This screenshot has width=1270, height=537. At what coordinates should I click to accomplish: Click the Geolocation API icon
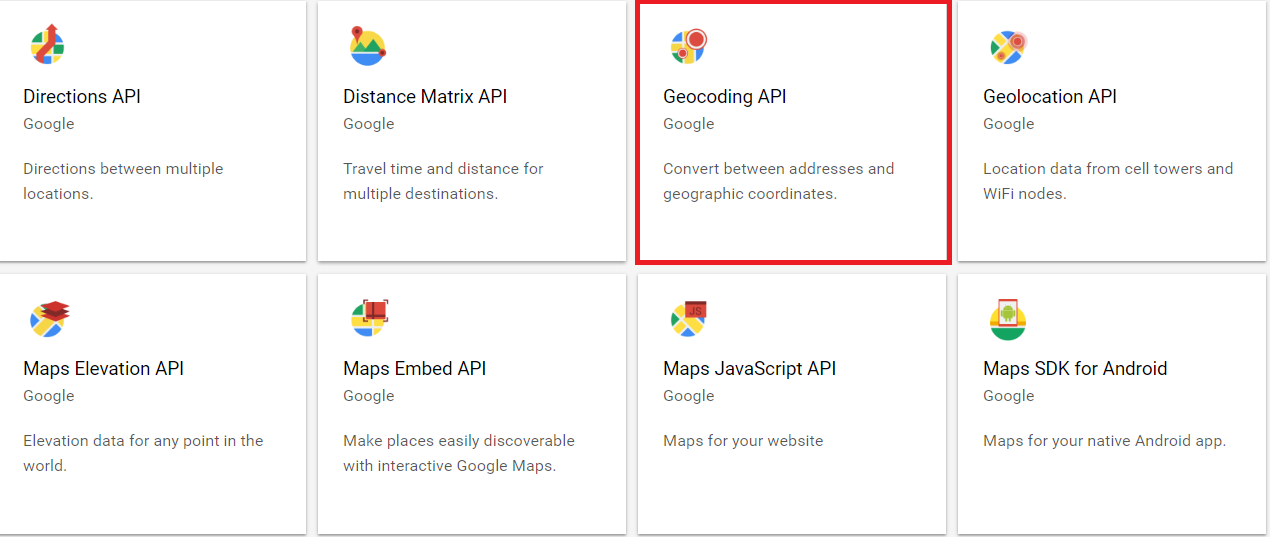(x=1008, y=46)
